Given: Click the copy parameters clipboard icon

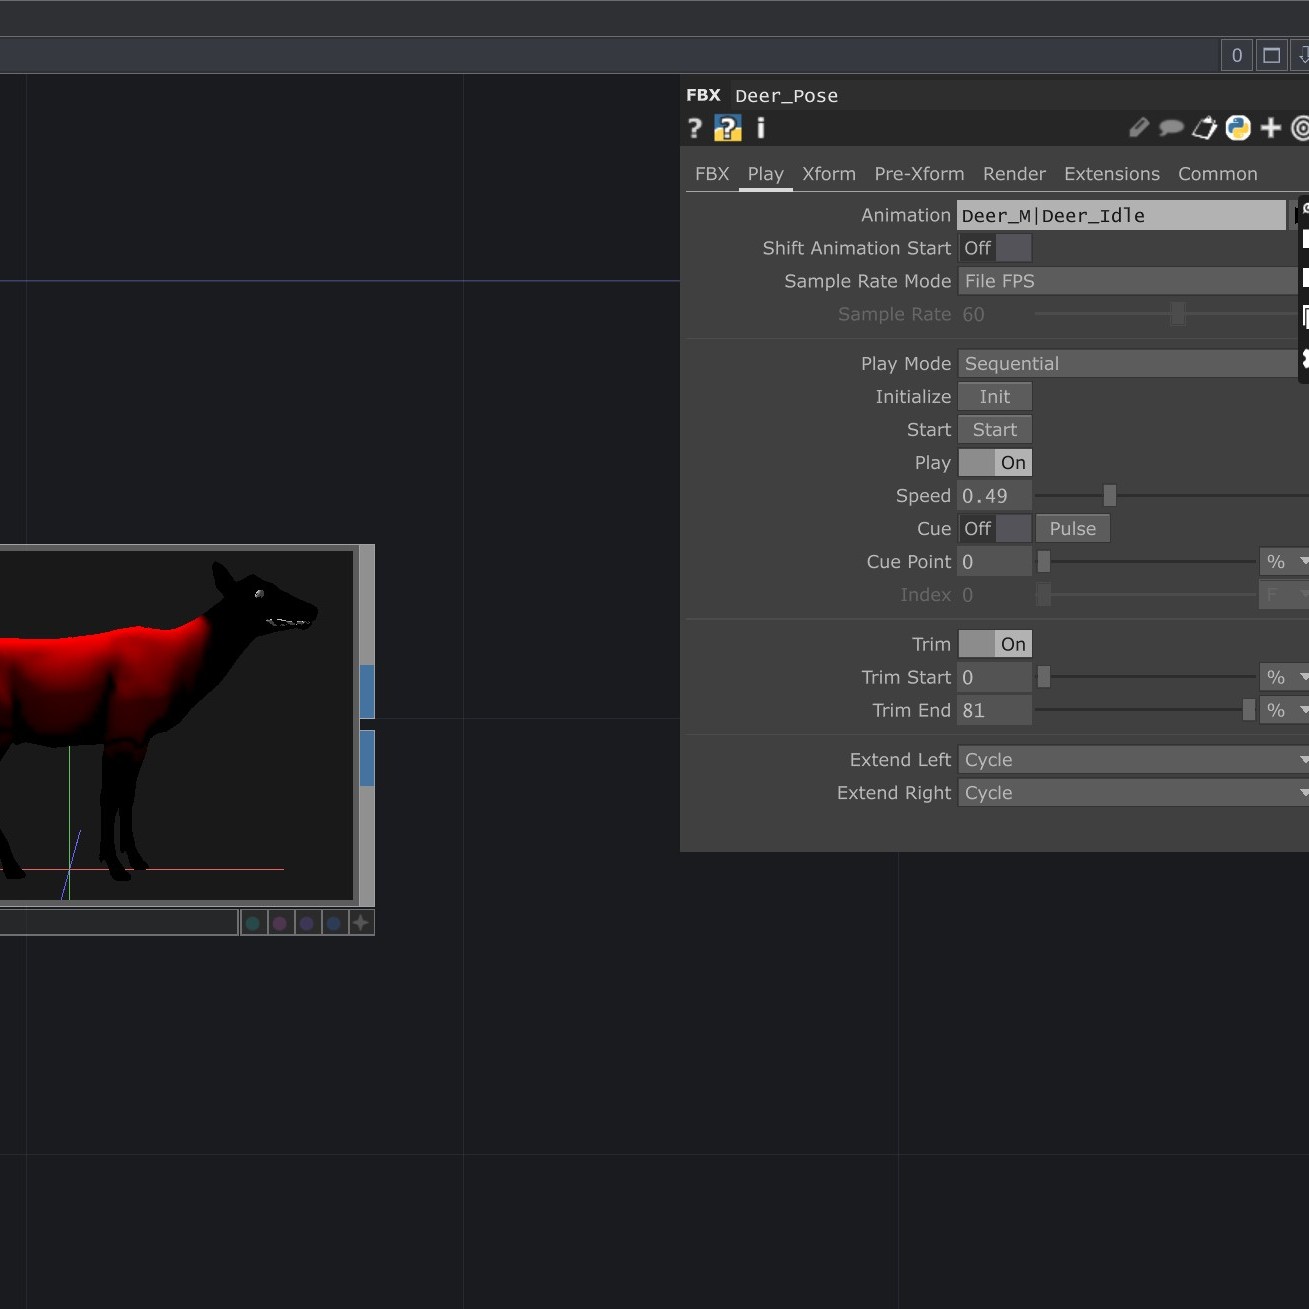Looking at the screenshot, I should [x=1204, y=128].
